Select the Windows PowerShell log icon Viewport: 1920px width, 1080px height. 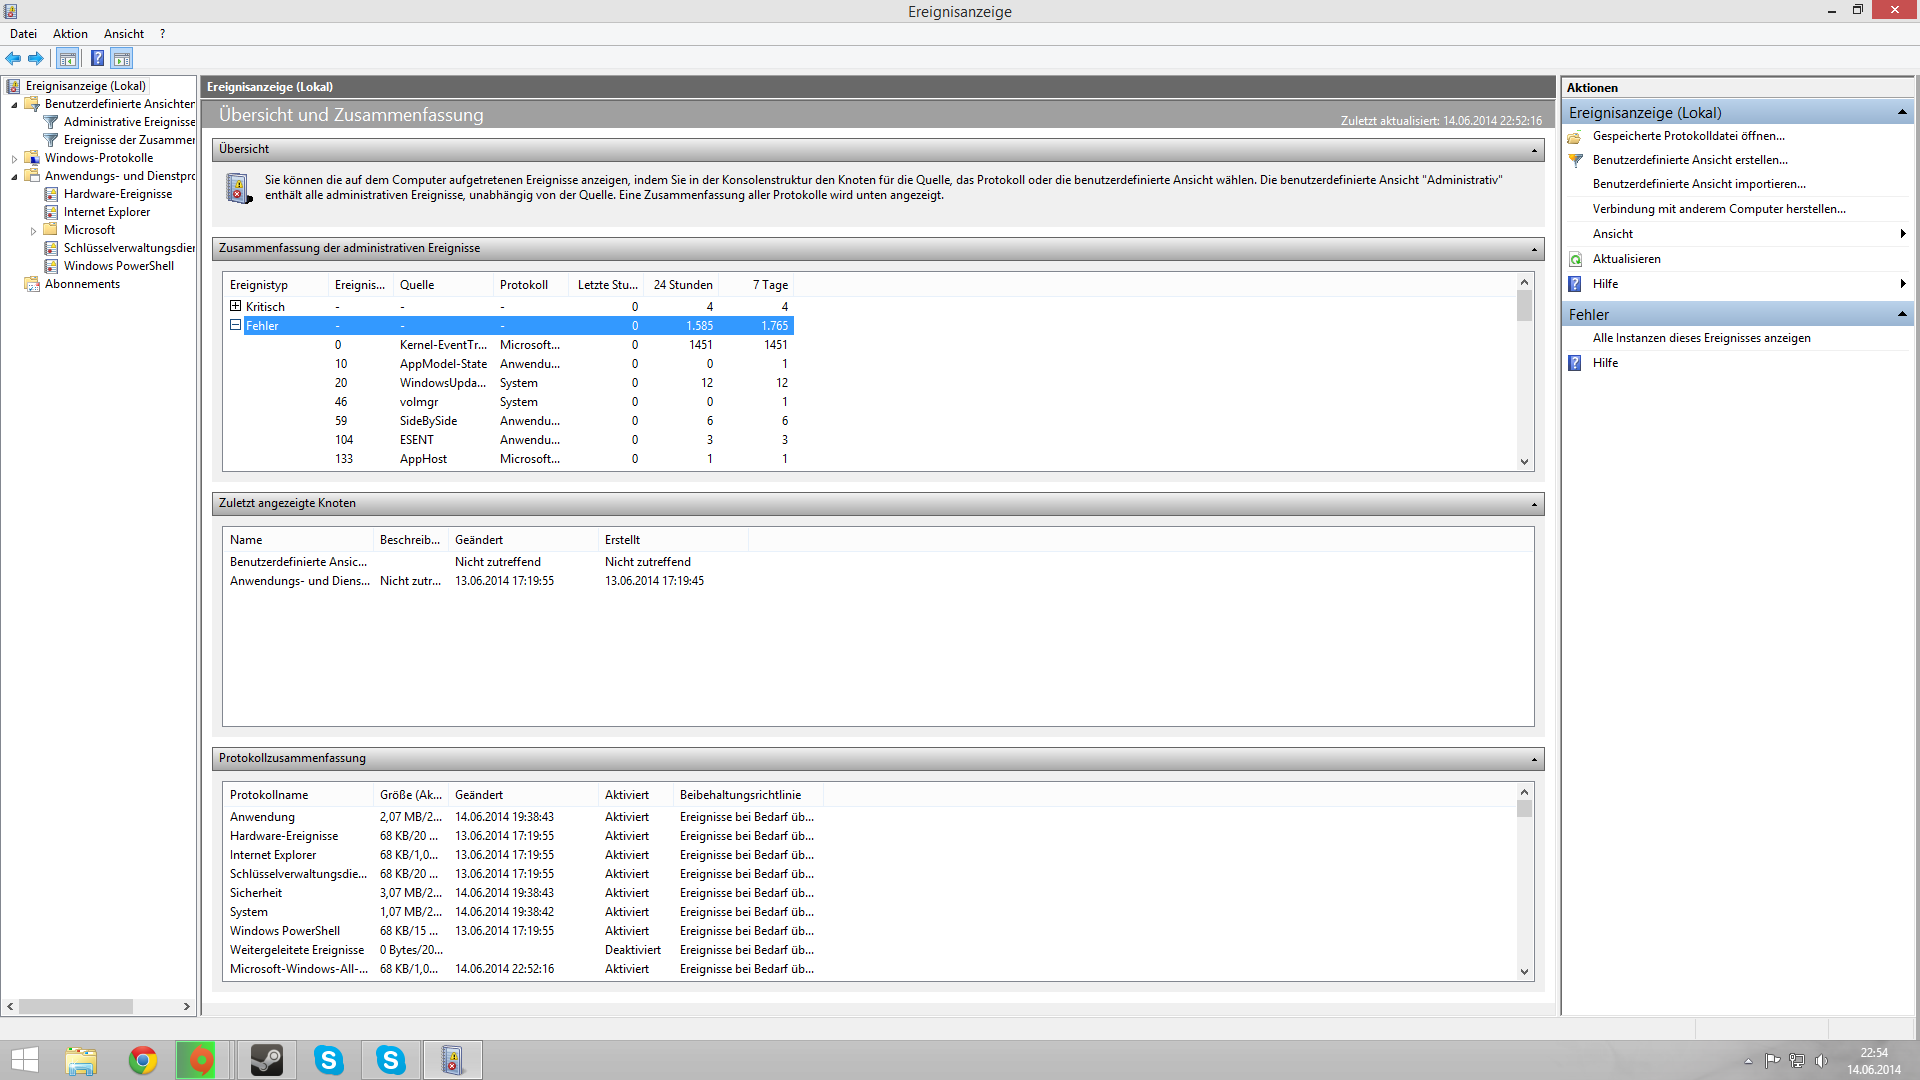51,266
